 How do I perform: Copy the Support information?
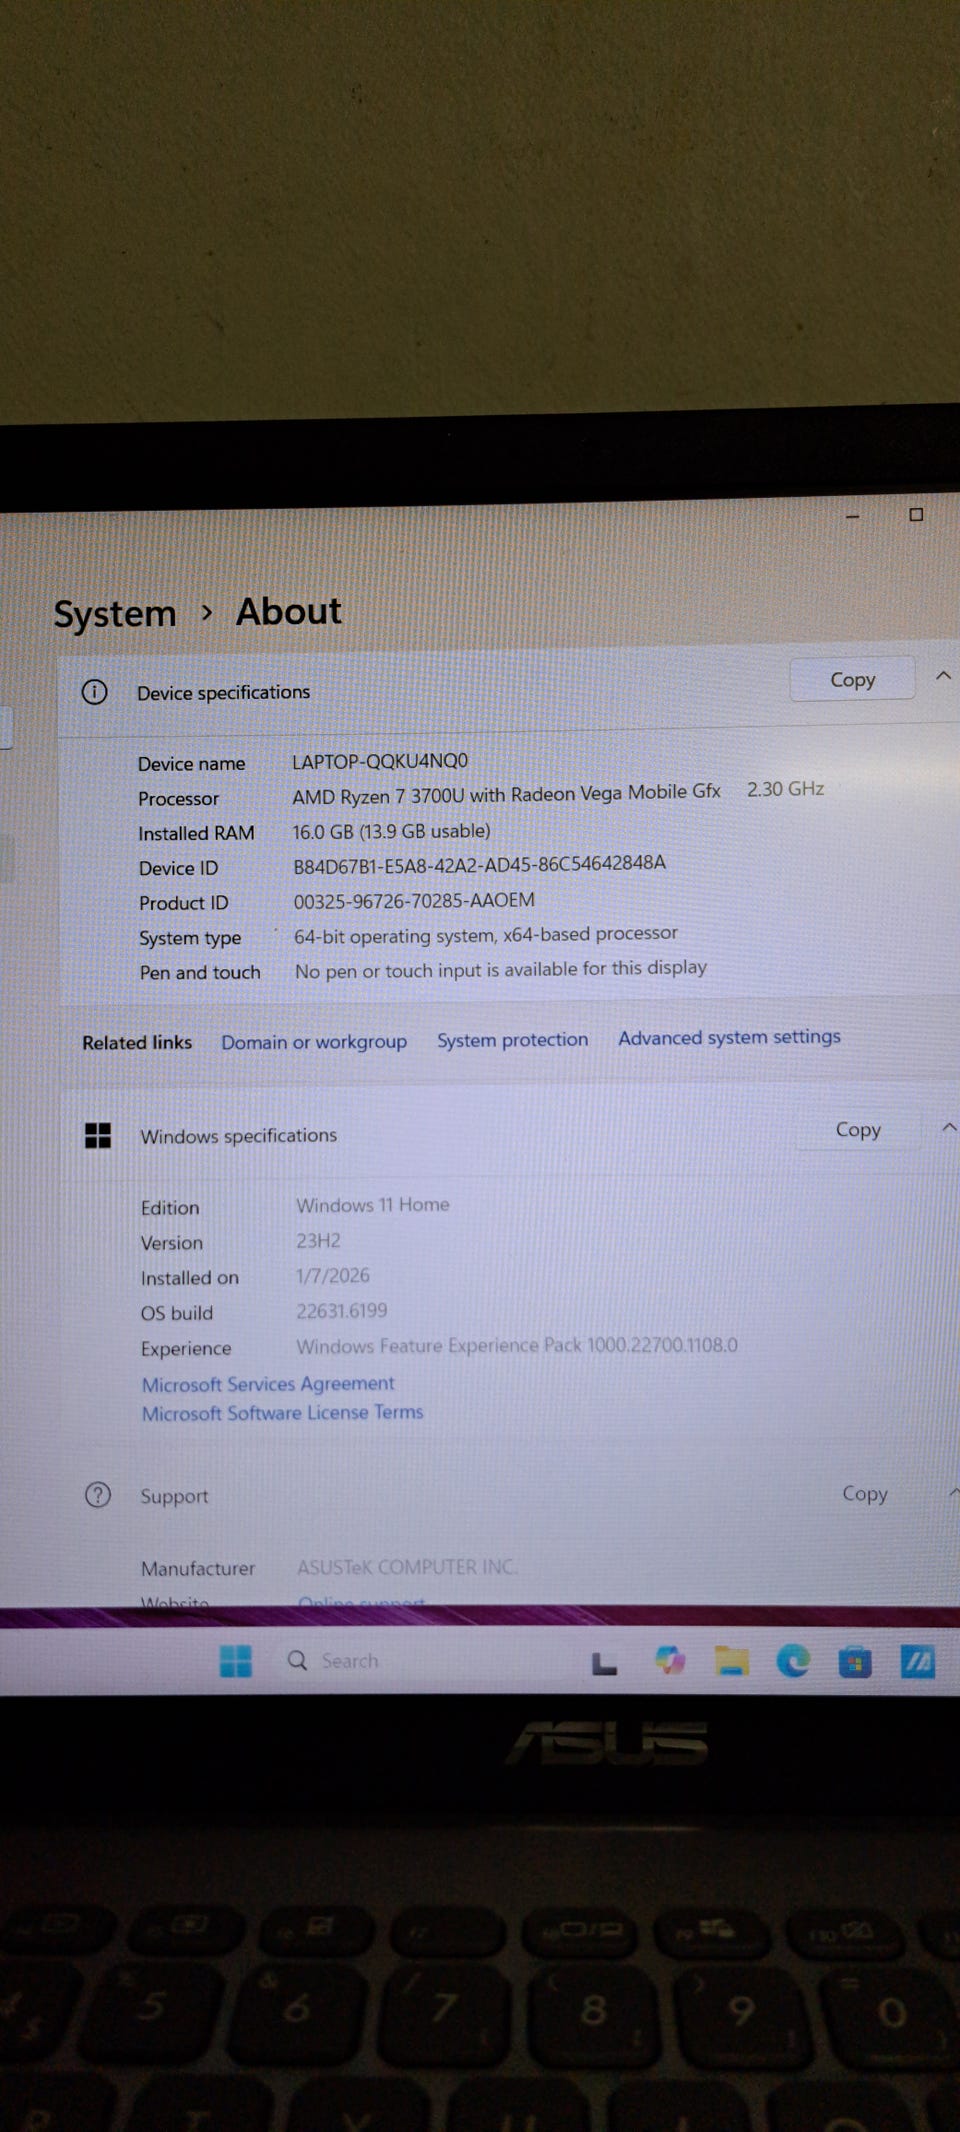click(865, 1493)
